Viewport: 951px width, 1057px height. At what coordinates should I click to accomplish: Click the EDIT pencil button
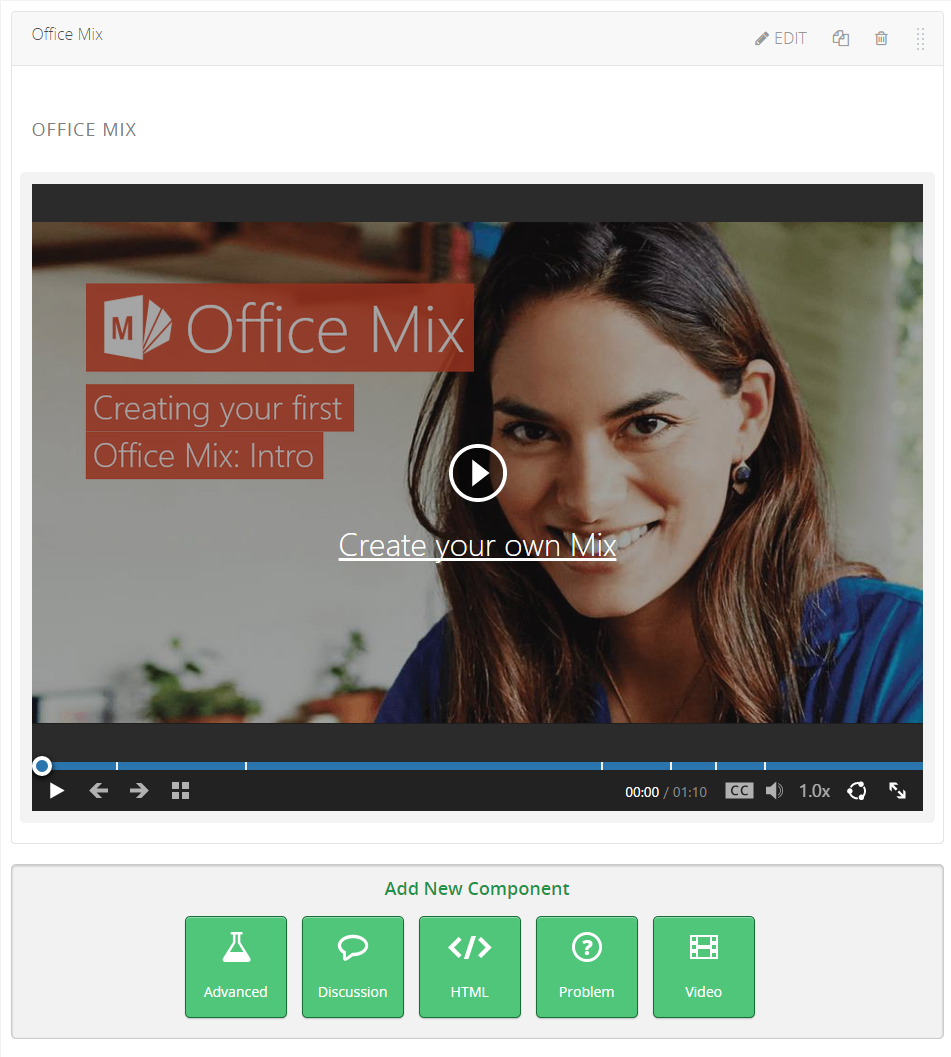coord(780,38)
